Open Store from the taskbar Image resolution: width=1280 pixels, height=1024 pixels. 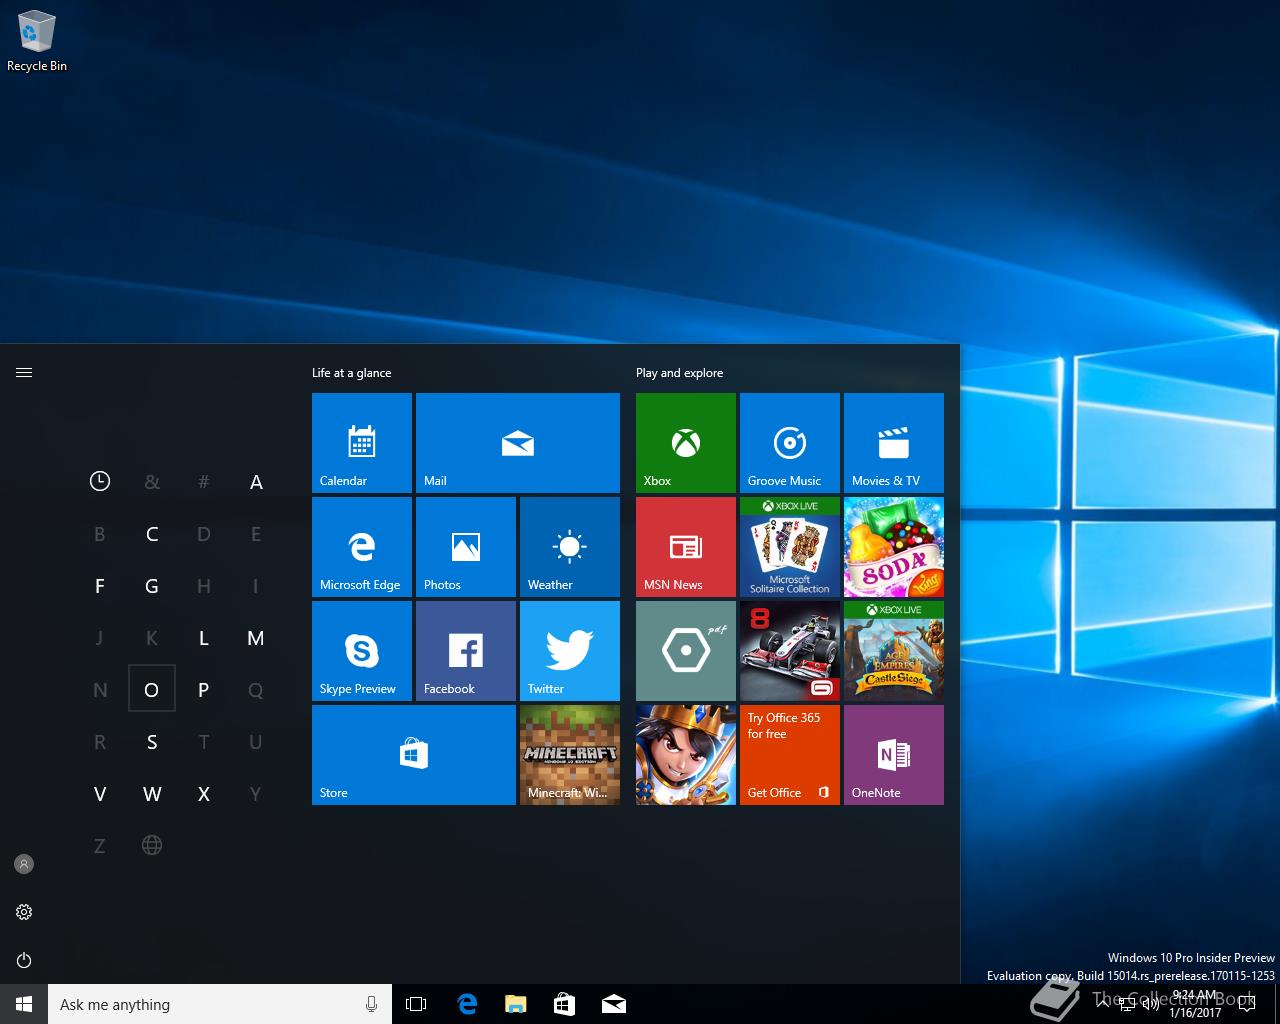564,1004
